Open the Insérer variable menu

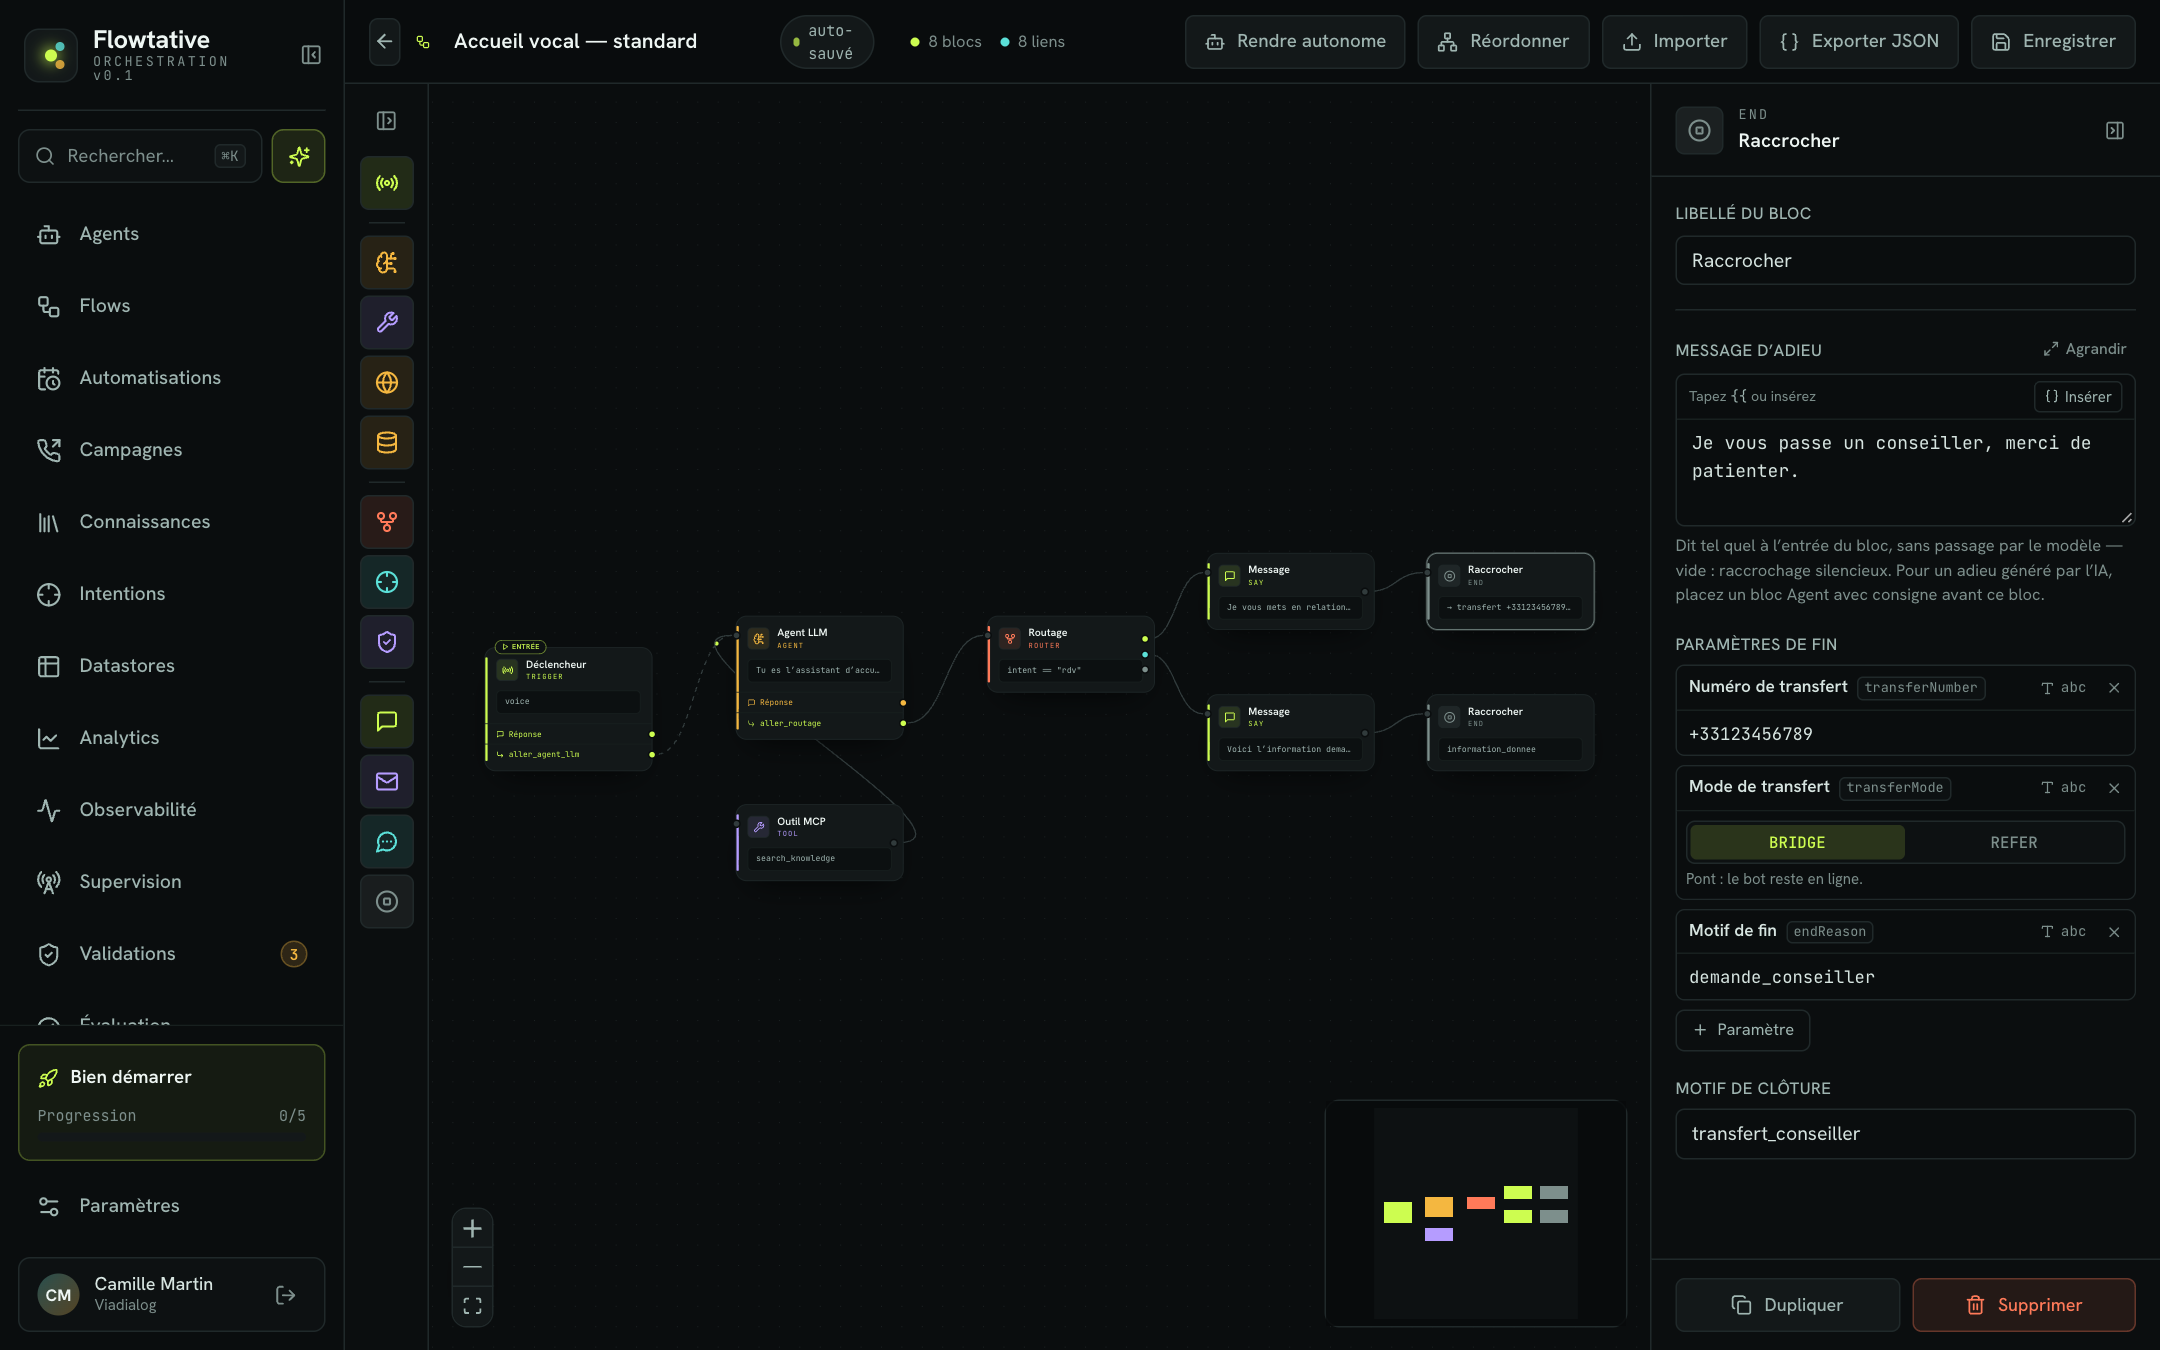click(2078, 397)
